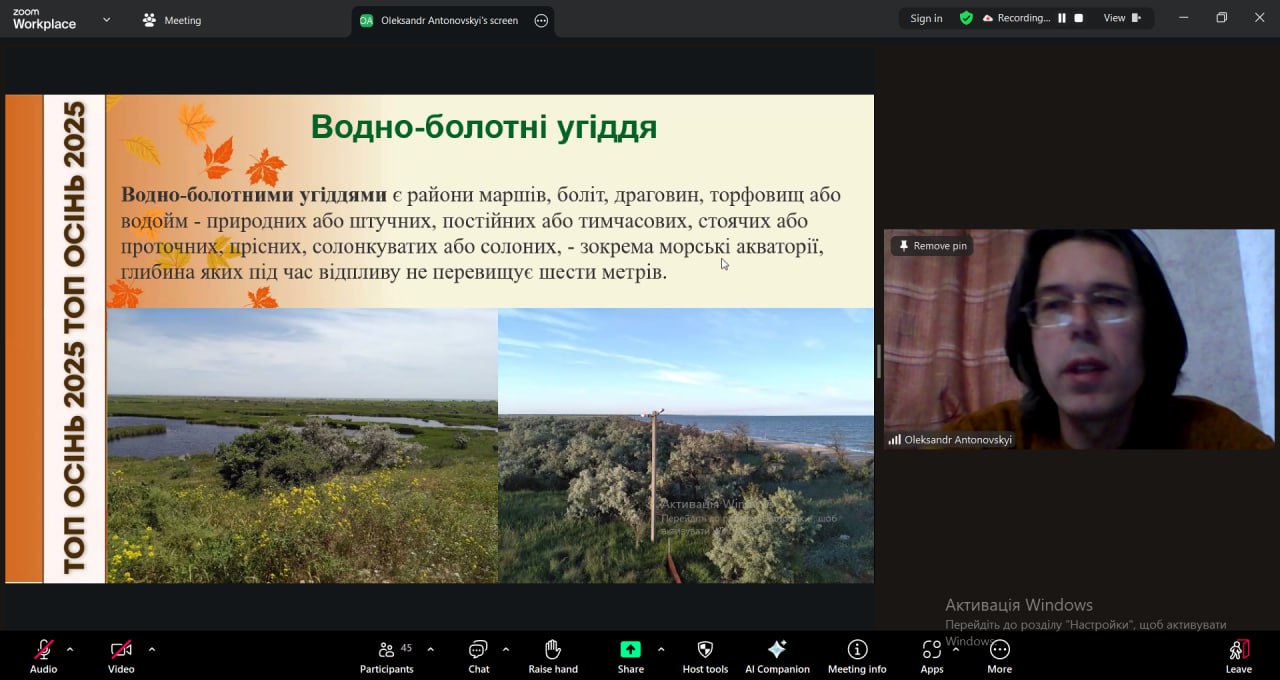Click the vertical ТОП ОСІНЬ 2025 banner
This screenshot has height=680, width=1280.
pyautogui.click(x=74, y=339)
